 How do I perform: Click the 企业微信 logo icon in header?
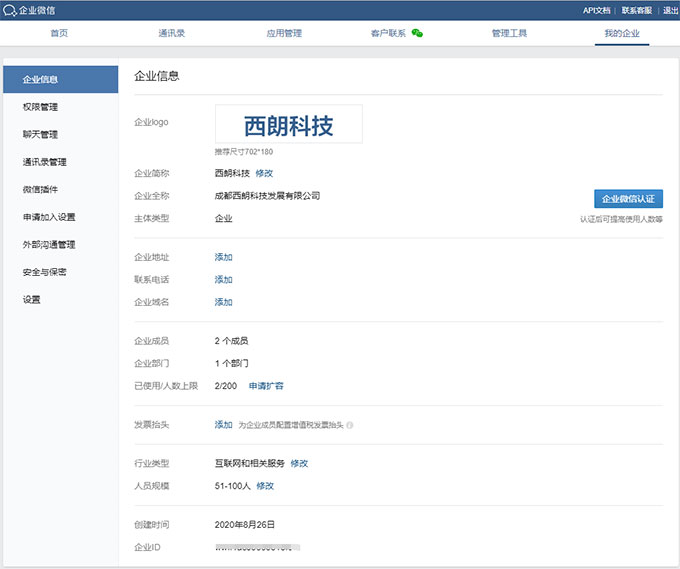click(10, 10)
